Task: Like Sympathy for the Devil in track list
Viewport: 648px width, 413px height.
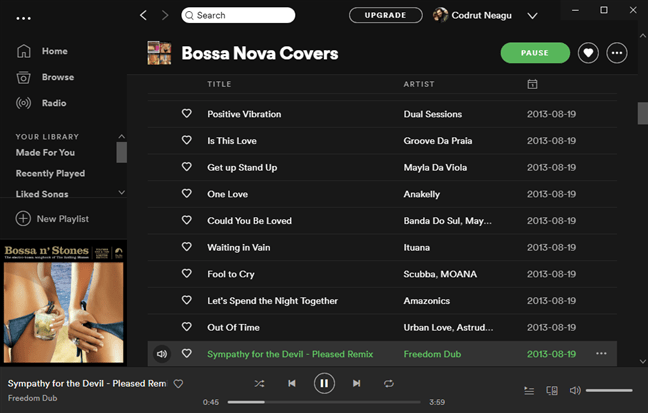Action: [187, 353]
